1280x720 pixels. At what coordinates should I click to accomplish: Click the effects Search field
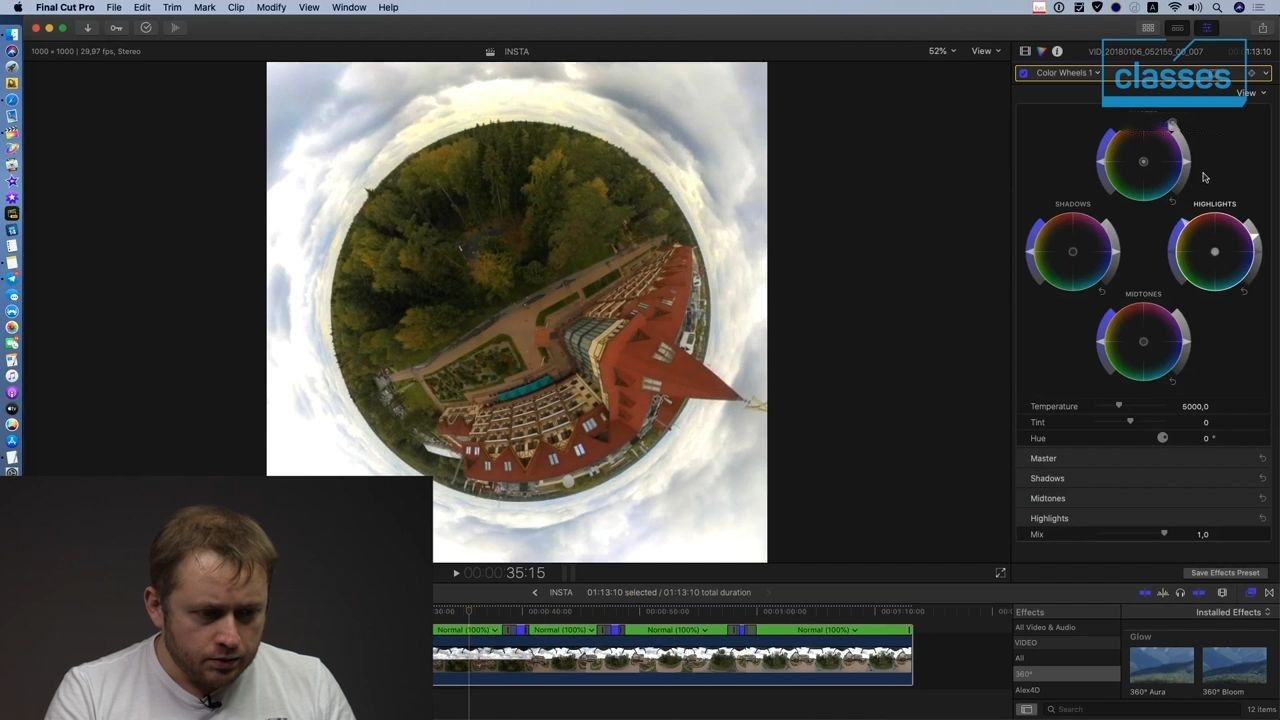click(1140, 709)
